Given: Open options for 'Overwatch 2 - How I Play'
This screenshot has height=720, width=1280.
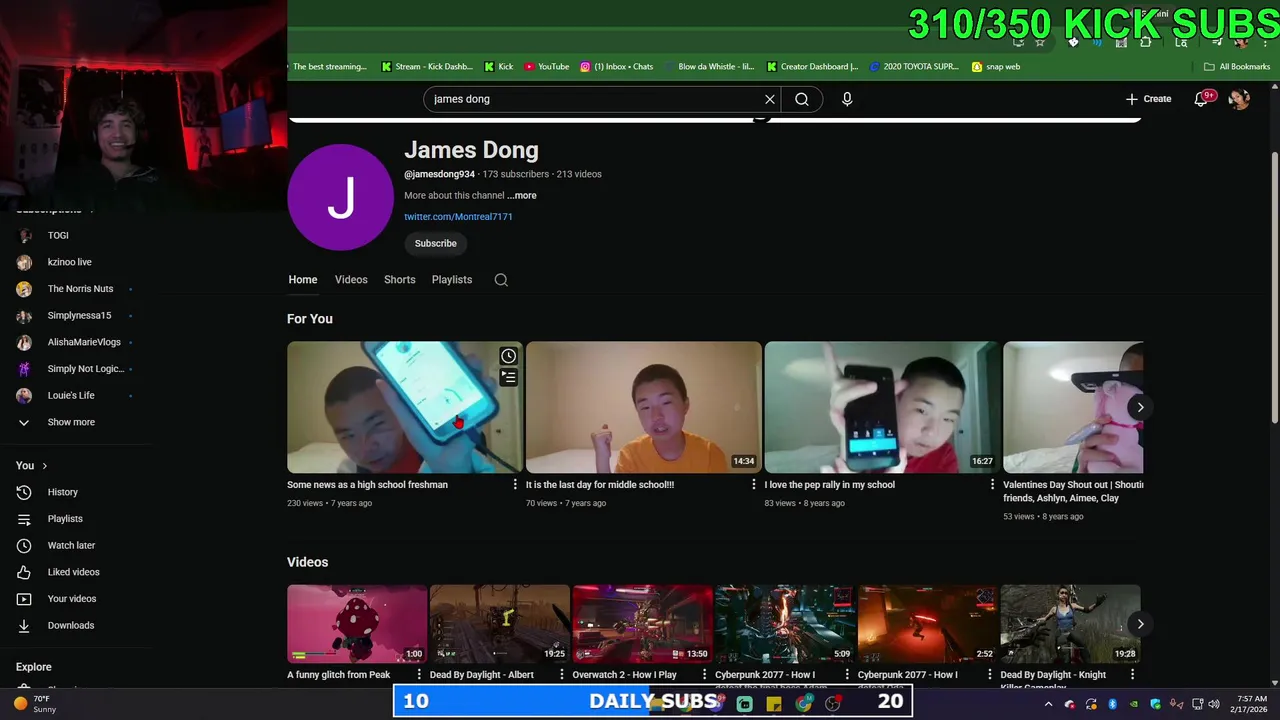Looking at the screenshot, I should click(x=705, y=675).
